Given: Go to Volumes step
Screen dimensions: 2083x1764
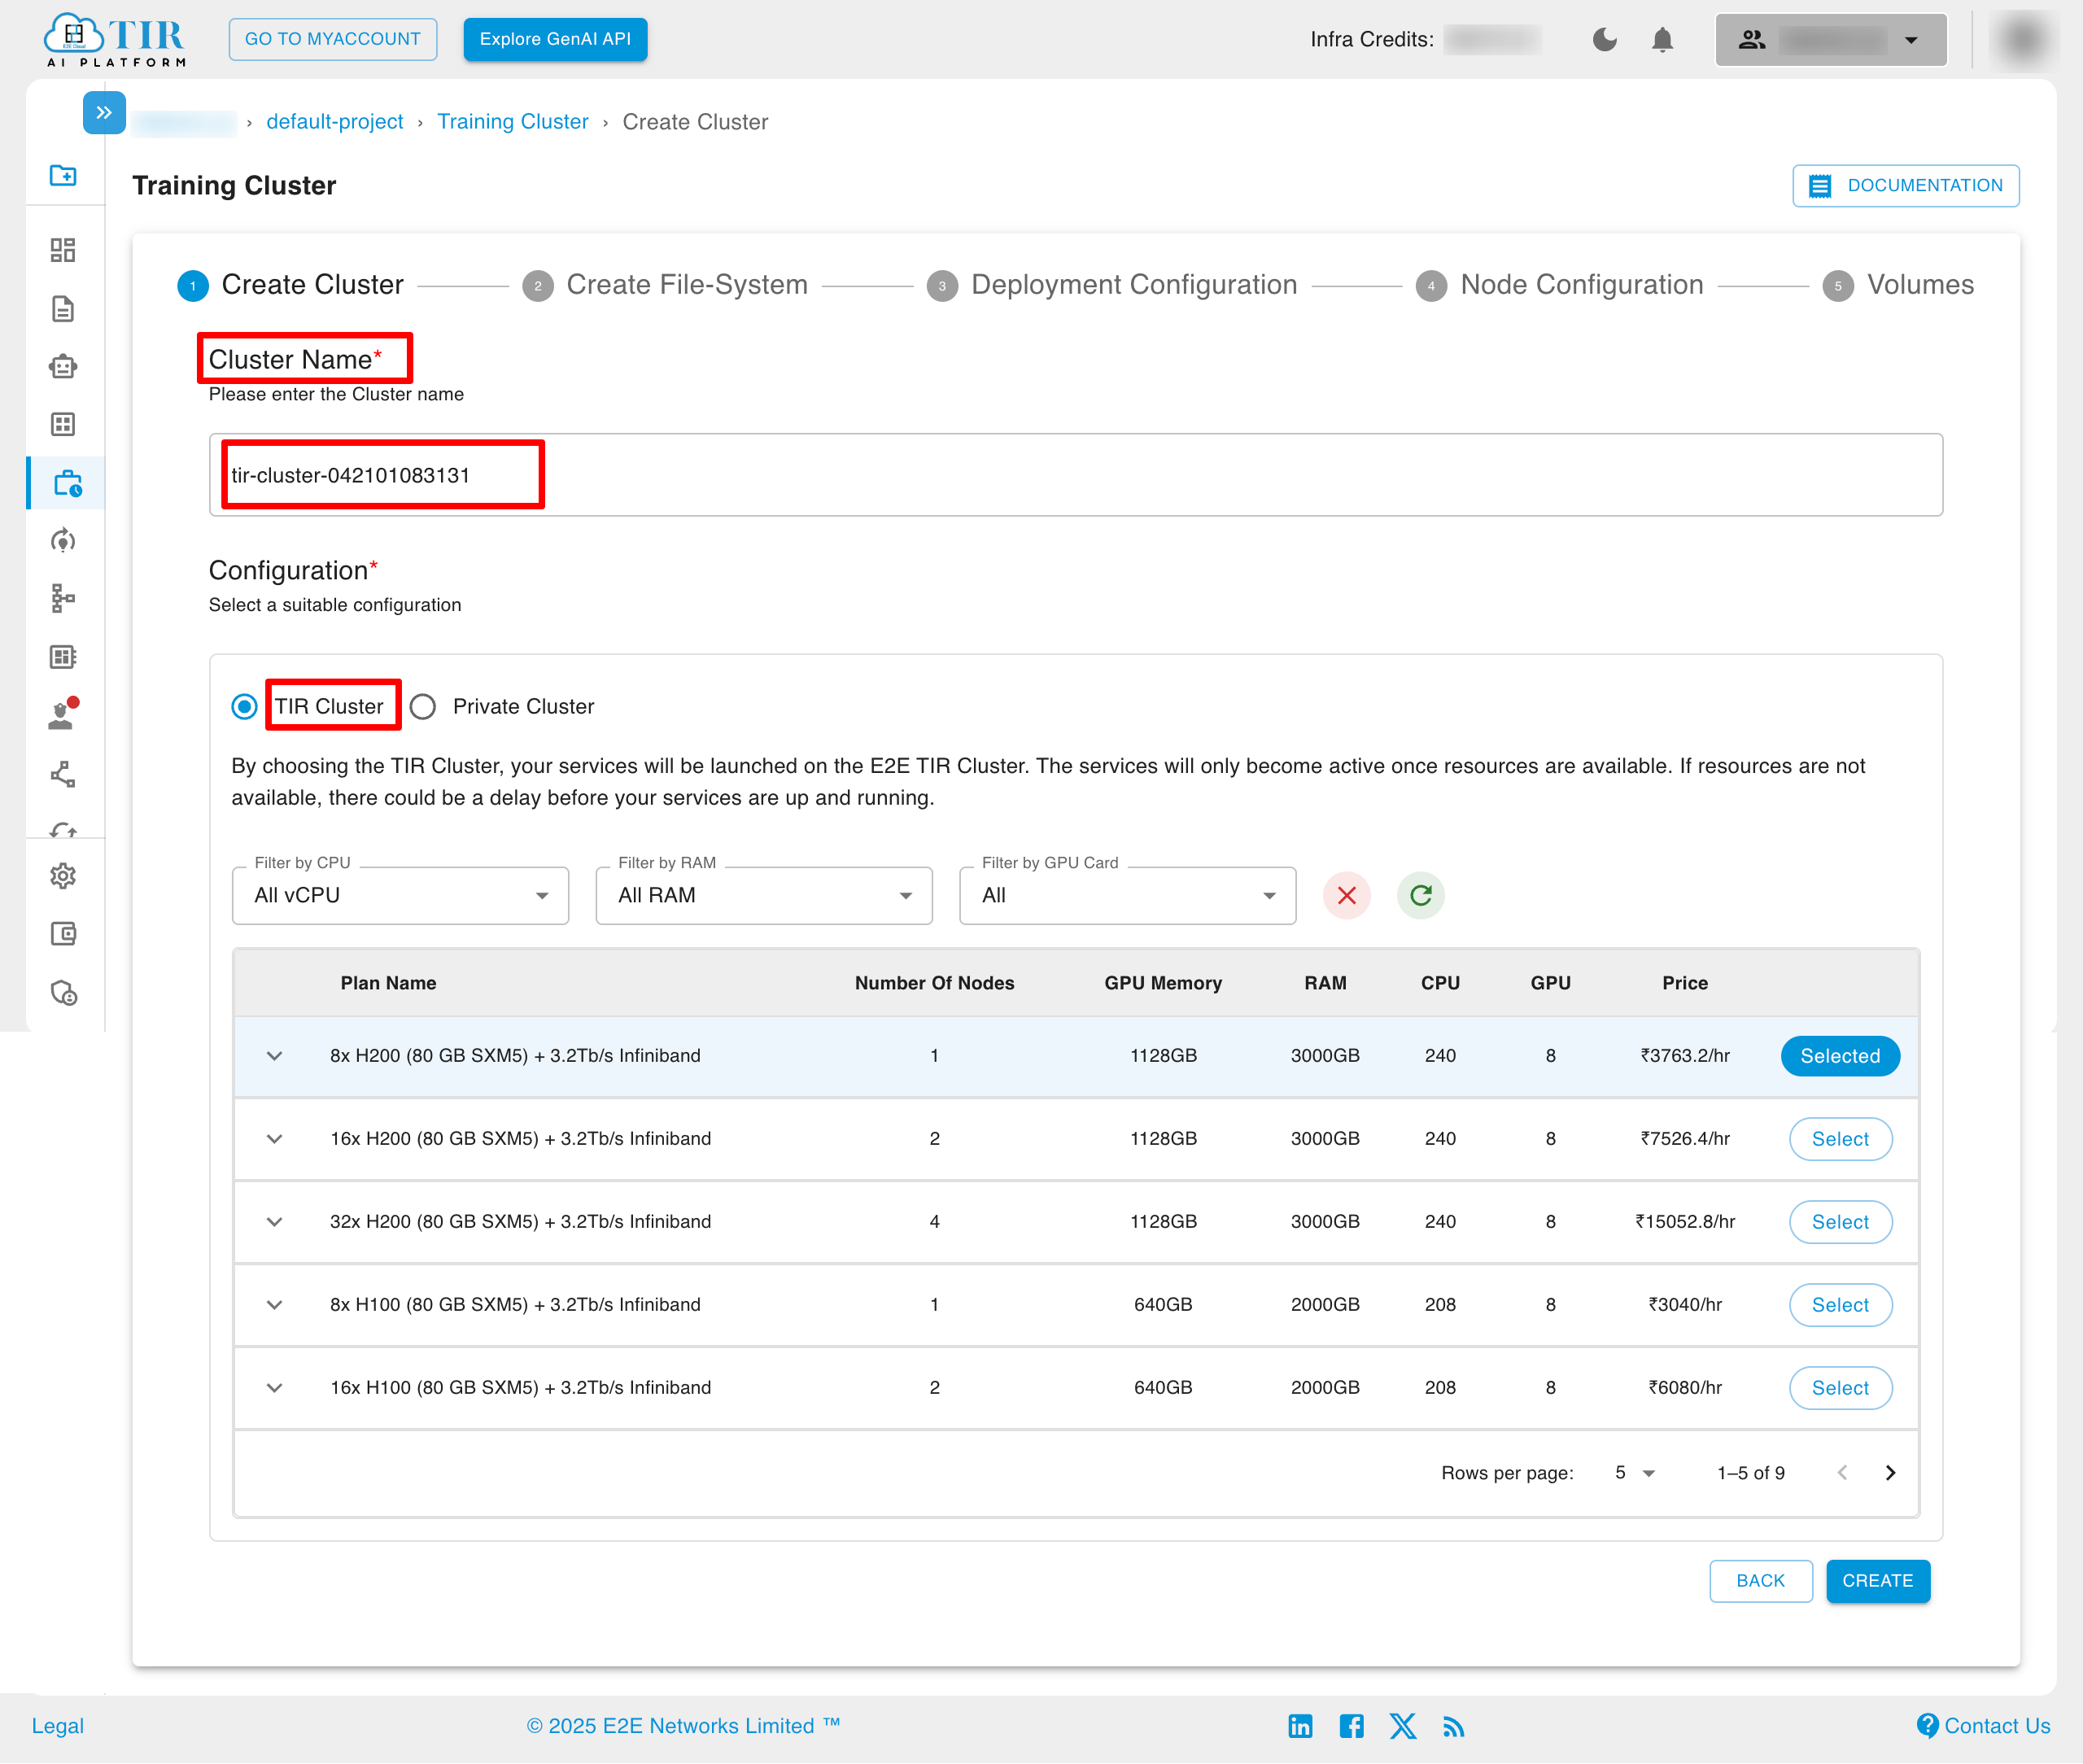Looking at the screenshot, I should click(x=1898, y=285).
